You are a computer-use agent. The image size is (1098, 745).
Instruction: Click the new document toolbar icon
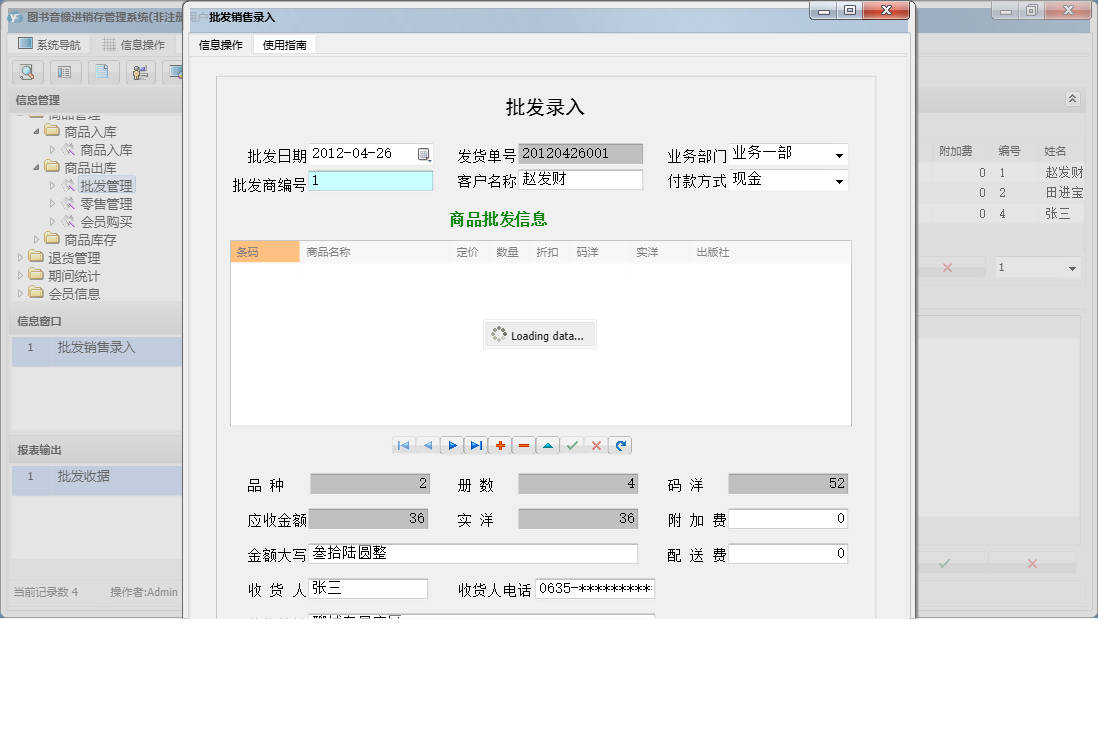point(103,72)
